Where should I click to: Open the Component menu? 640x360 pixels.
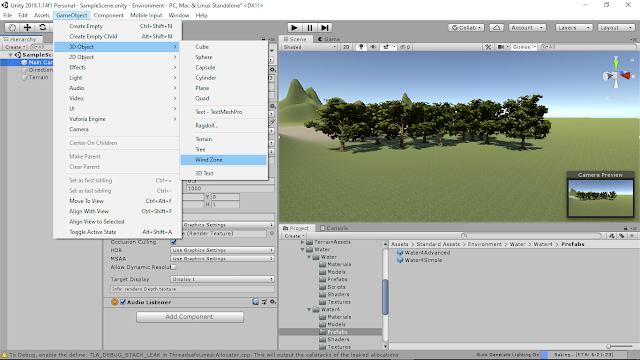[x=109, y=15]
